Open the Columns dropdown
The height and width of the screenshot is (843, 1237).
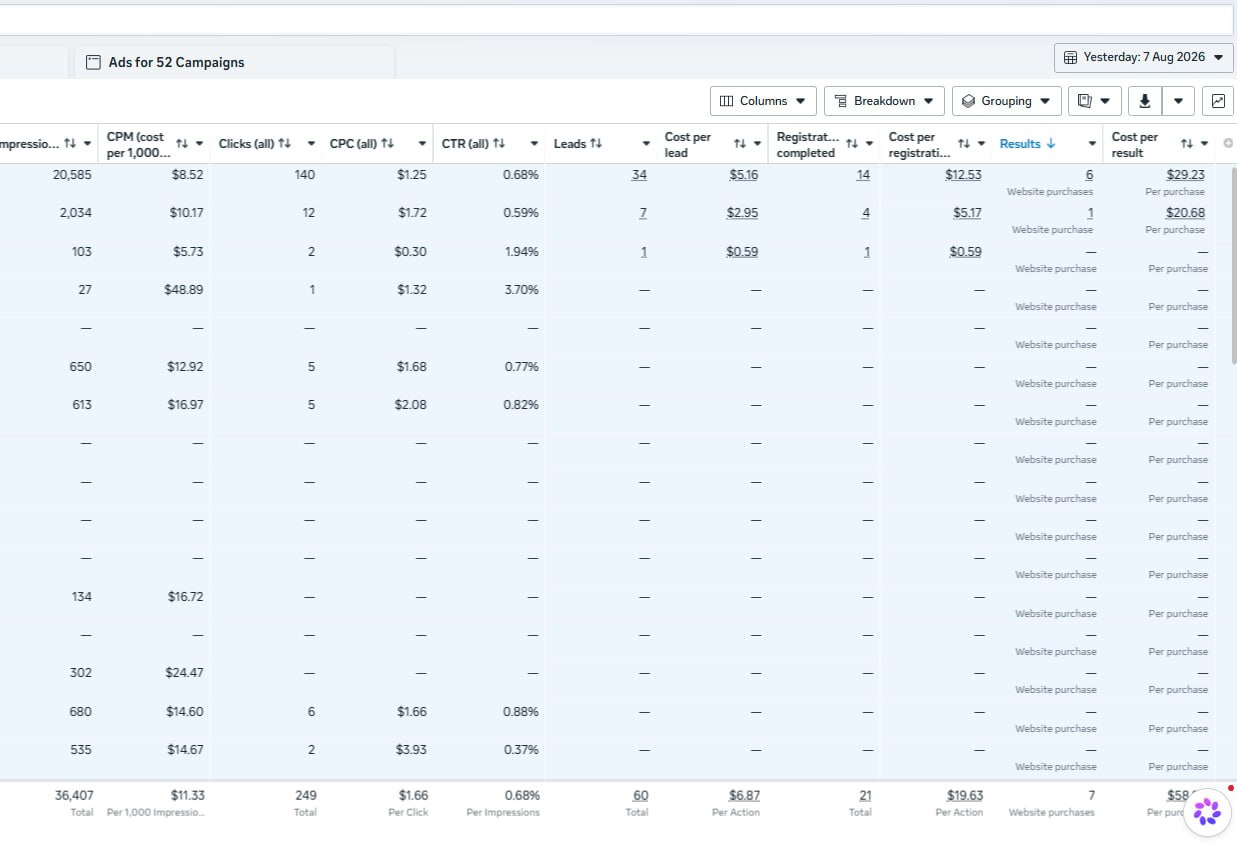coord(763,101)
